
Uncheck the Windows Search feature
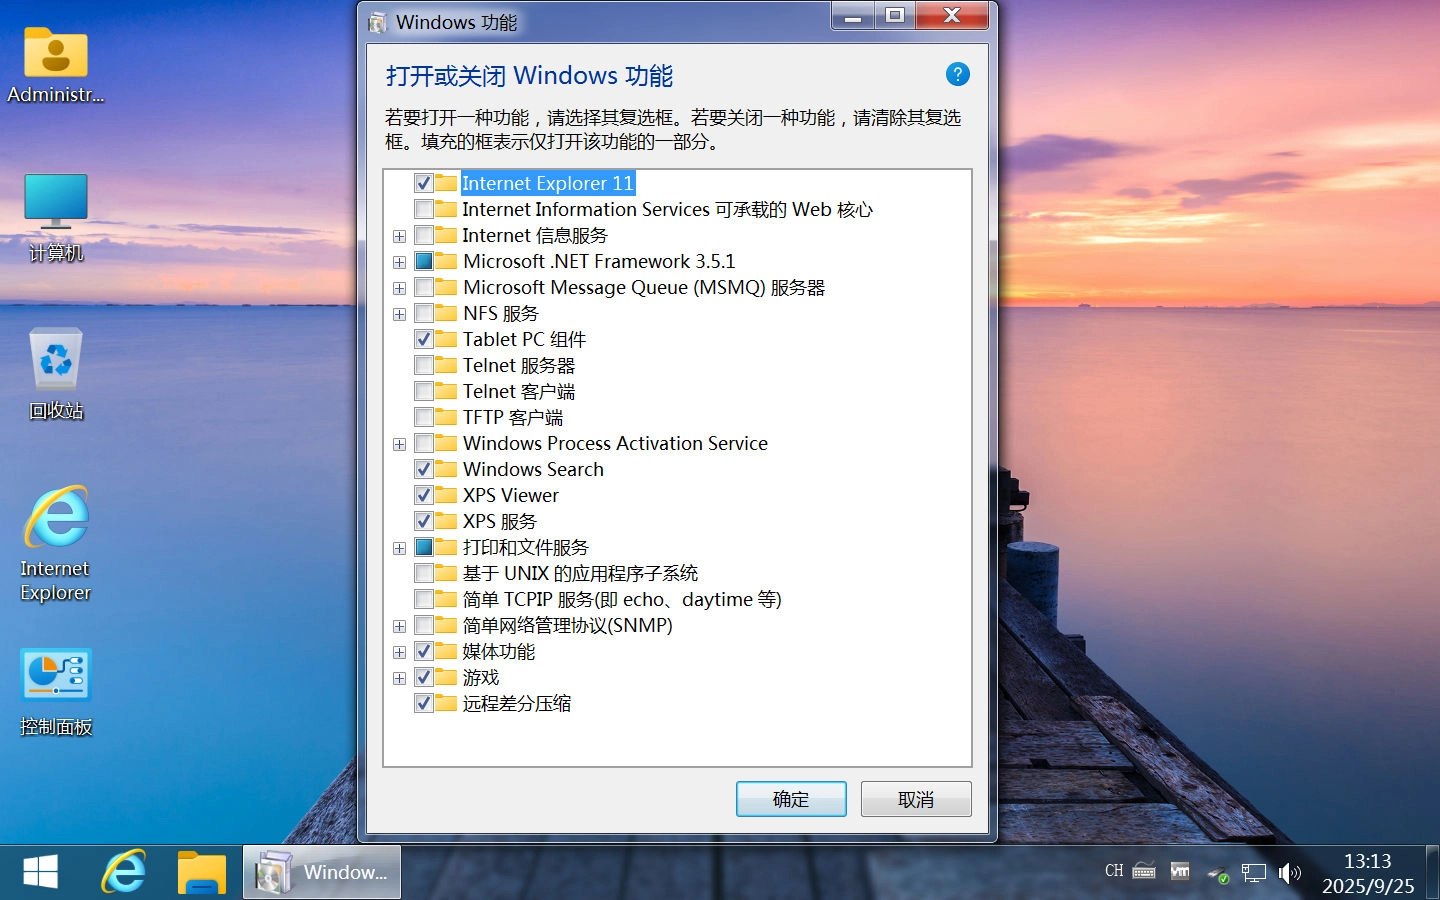[424, 469]
